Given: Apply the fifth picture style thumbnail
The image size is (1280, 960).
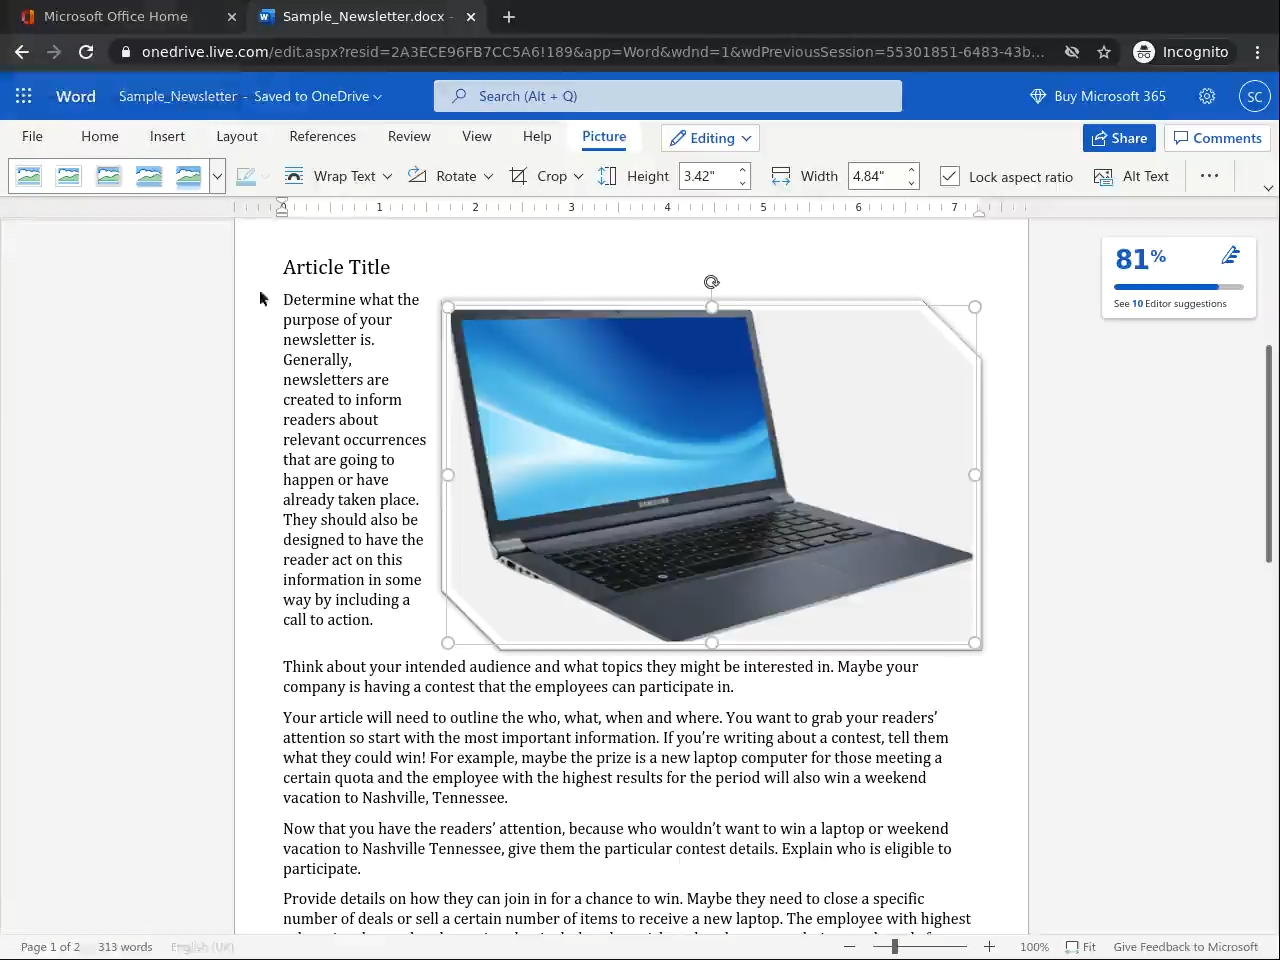Looking at the screenshot, I should (x=189, y=177).
